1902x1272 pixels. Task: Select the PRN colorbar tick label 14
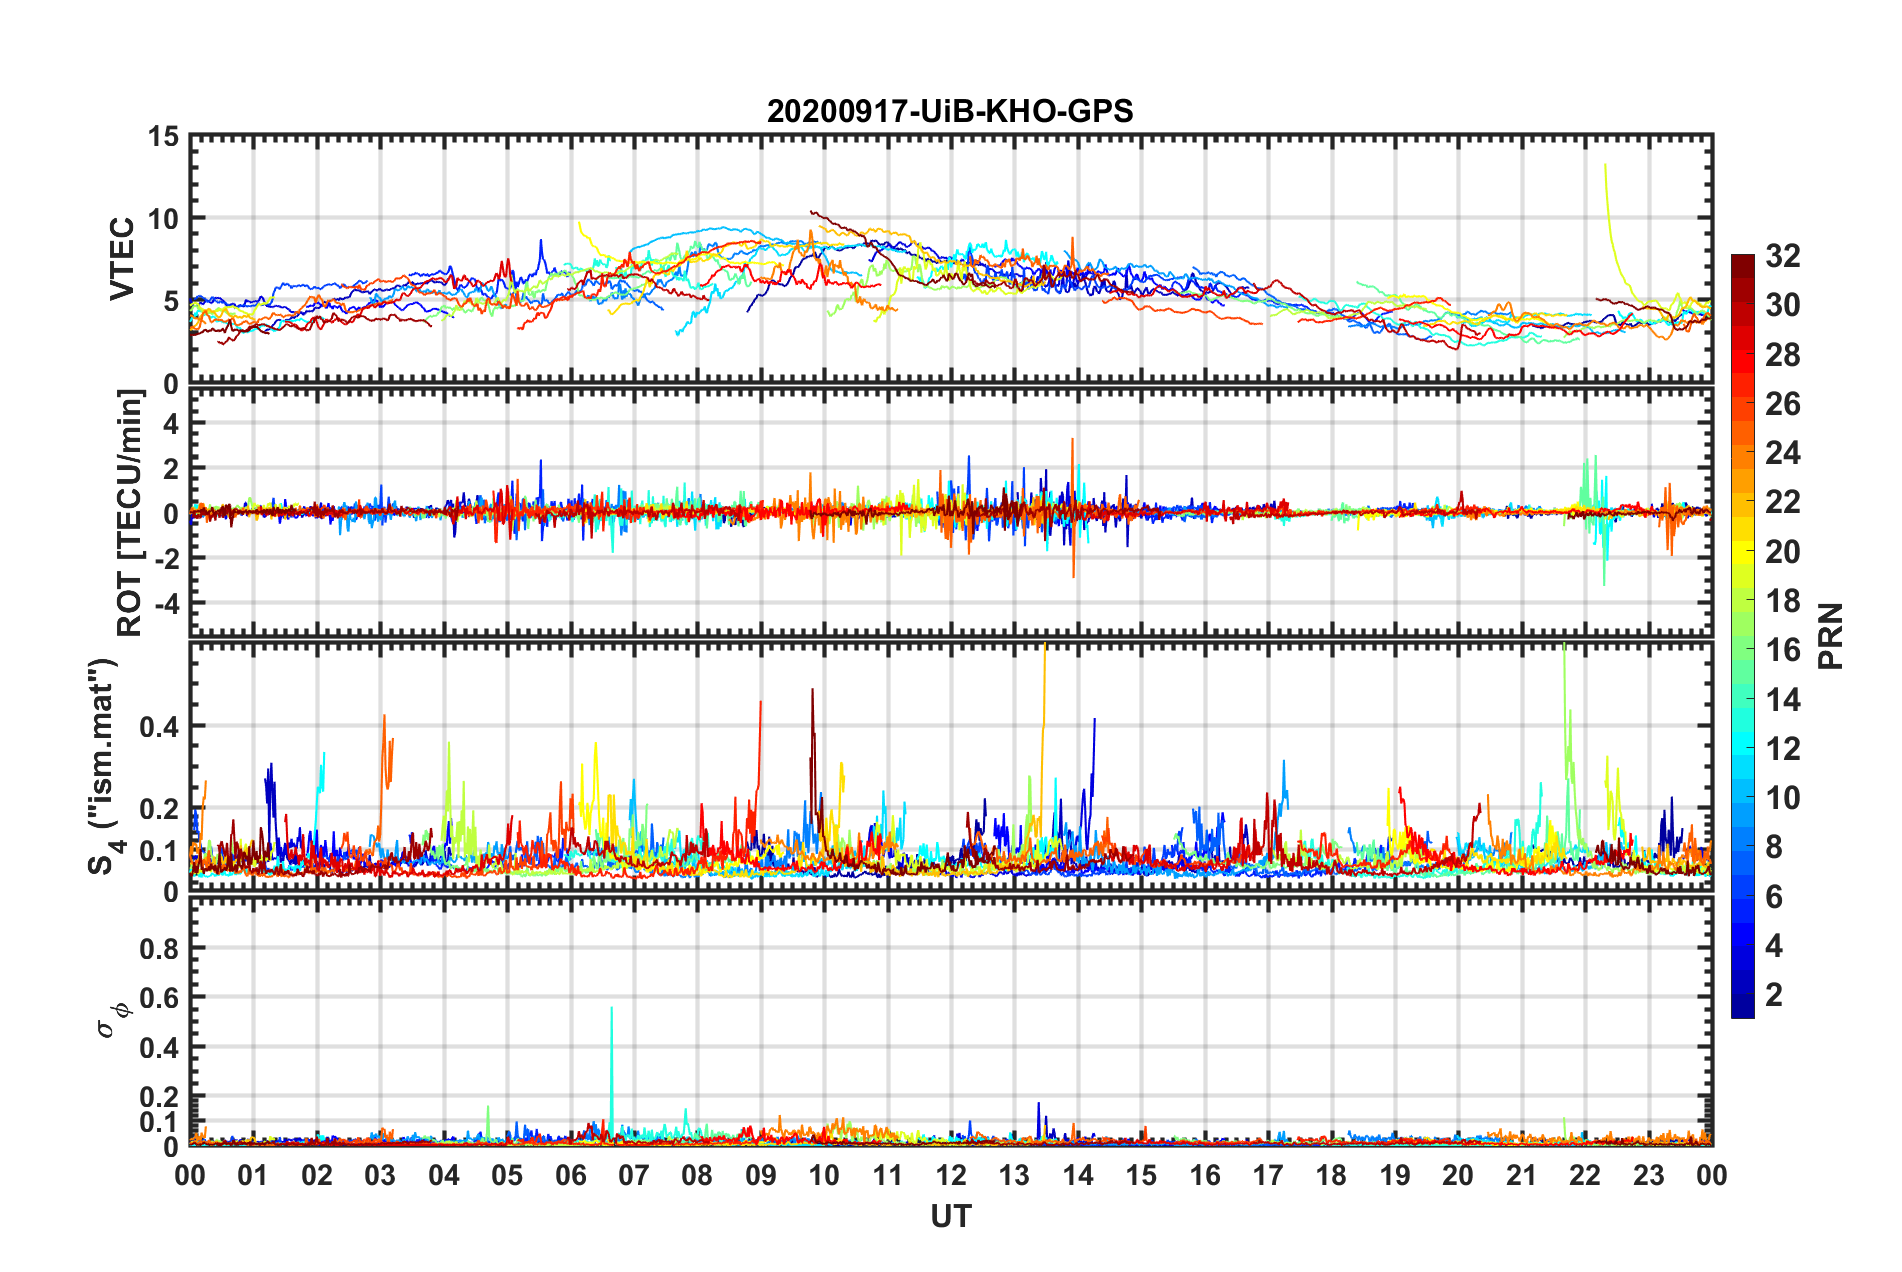(1783, 700)
